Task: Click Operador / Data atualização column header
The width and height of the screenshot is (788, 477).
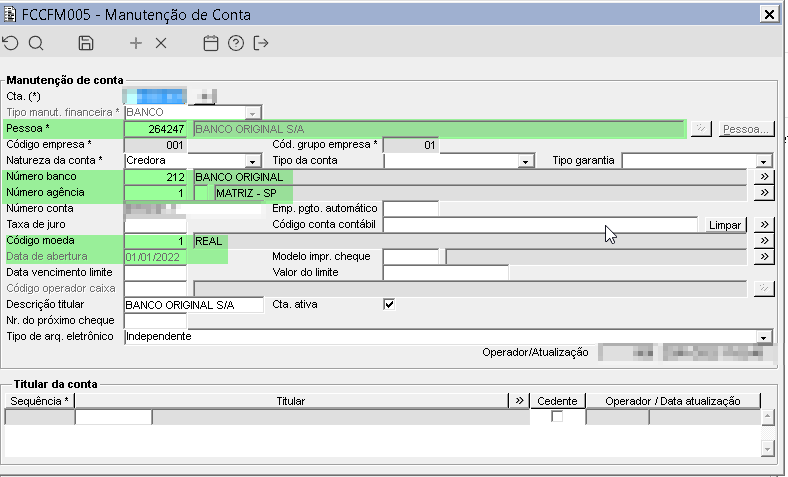Action: [673, 401]
